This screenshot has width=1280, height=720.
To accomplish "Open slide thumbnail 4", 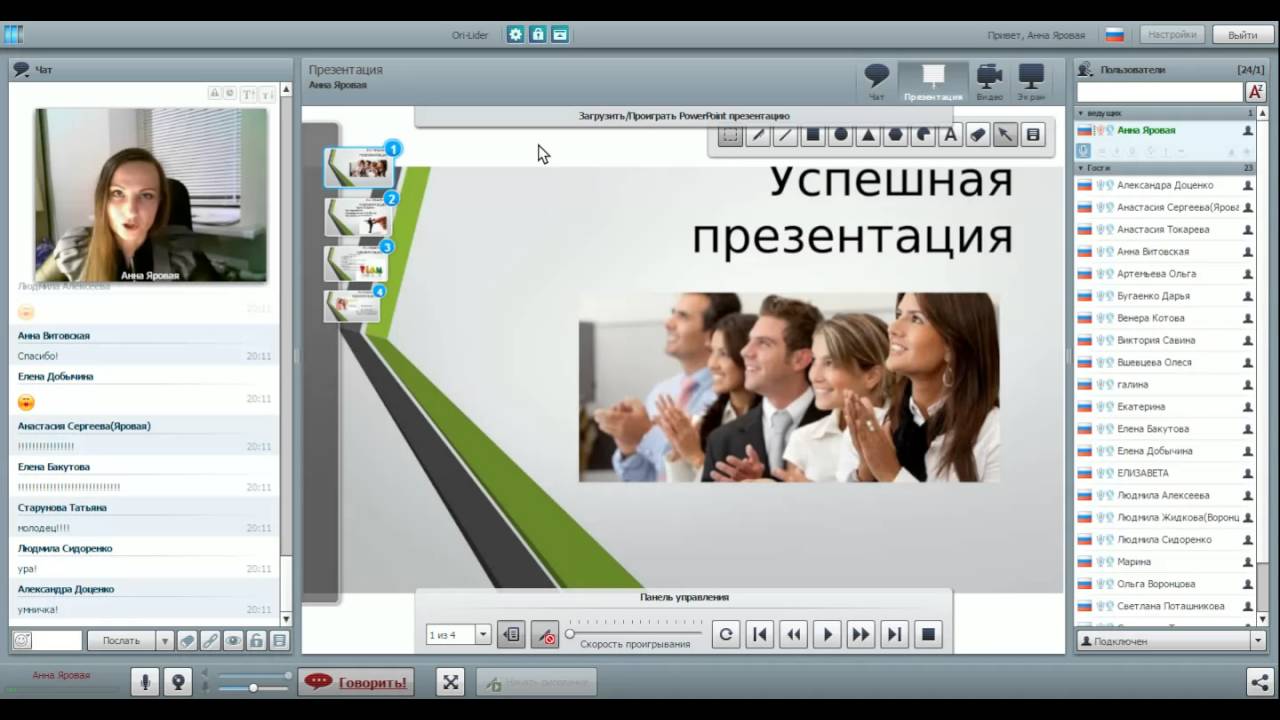I will [353, 306].
